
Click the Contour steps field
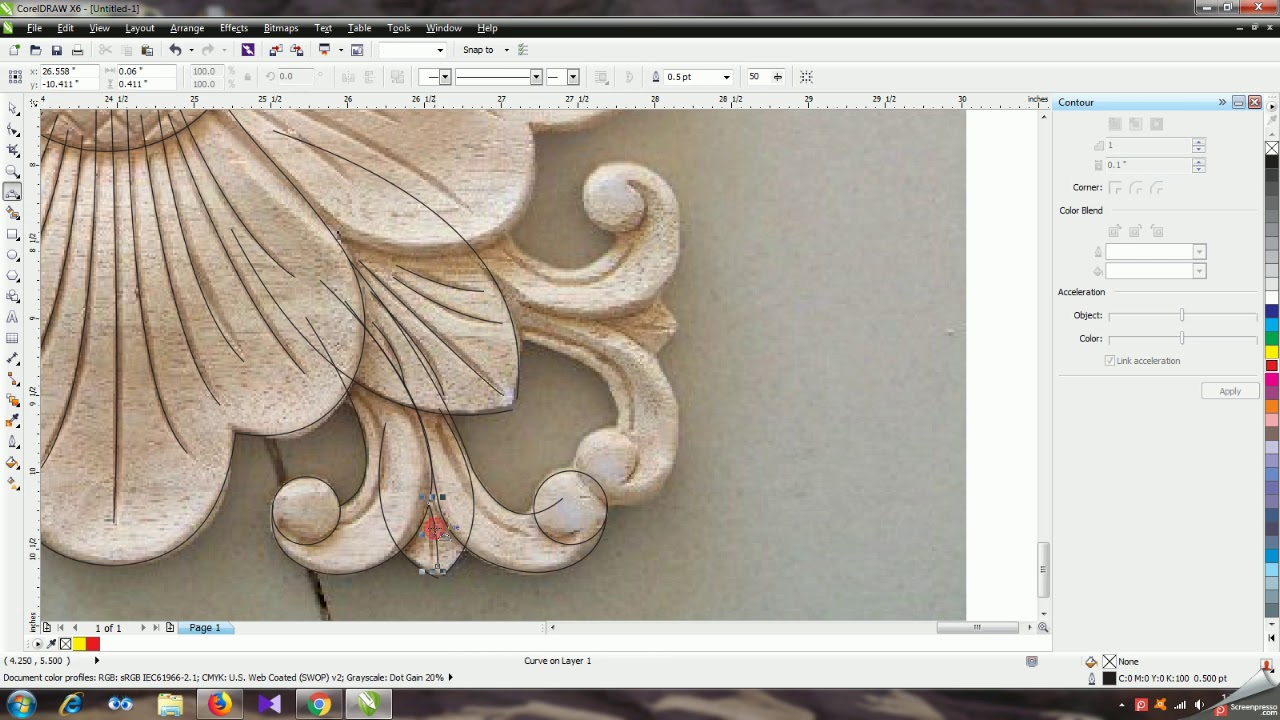[1148, 146]
